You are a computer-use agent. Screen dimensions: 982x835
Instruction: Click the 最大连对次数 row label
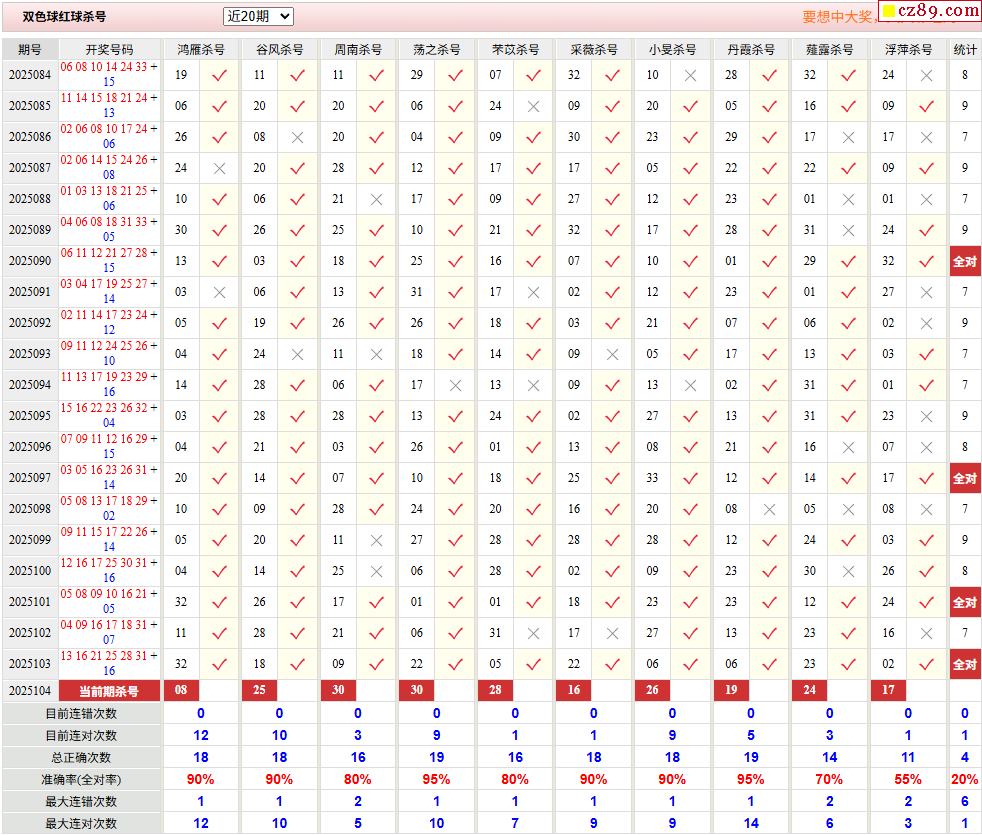[x=81, y=824]
